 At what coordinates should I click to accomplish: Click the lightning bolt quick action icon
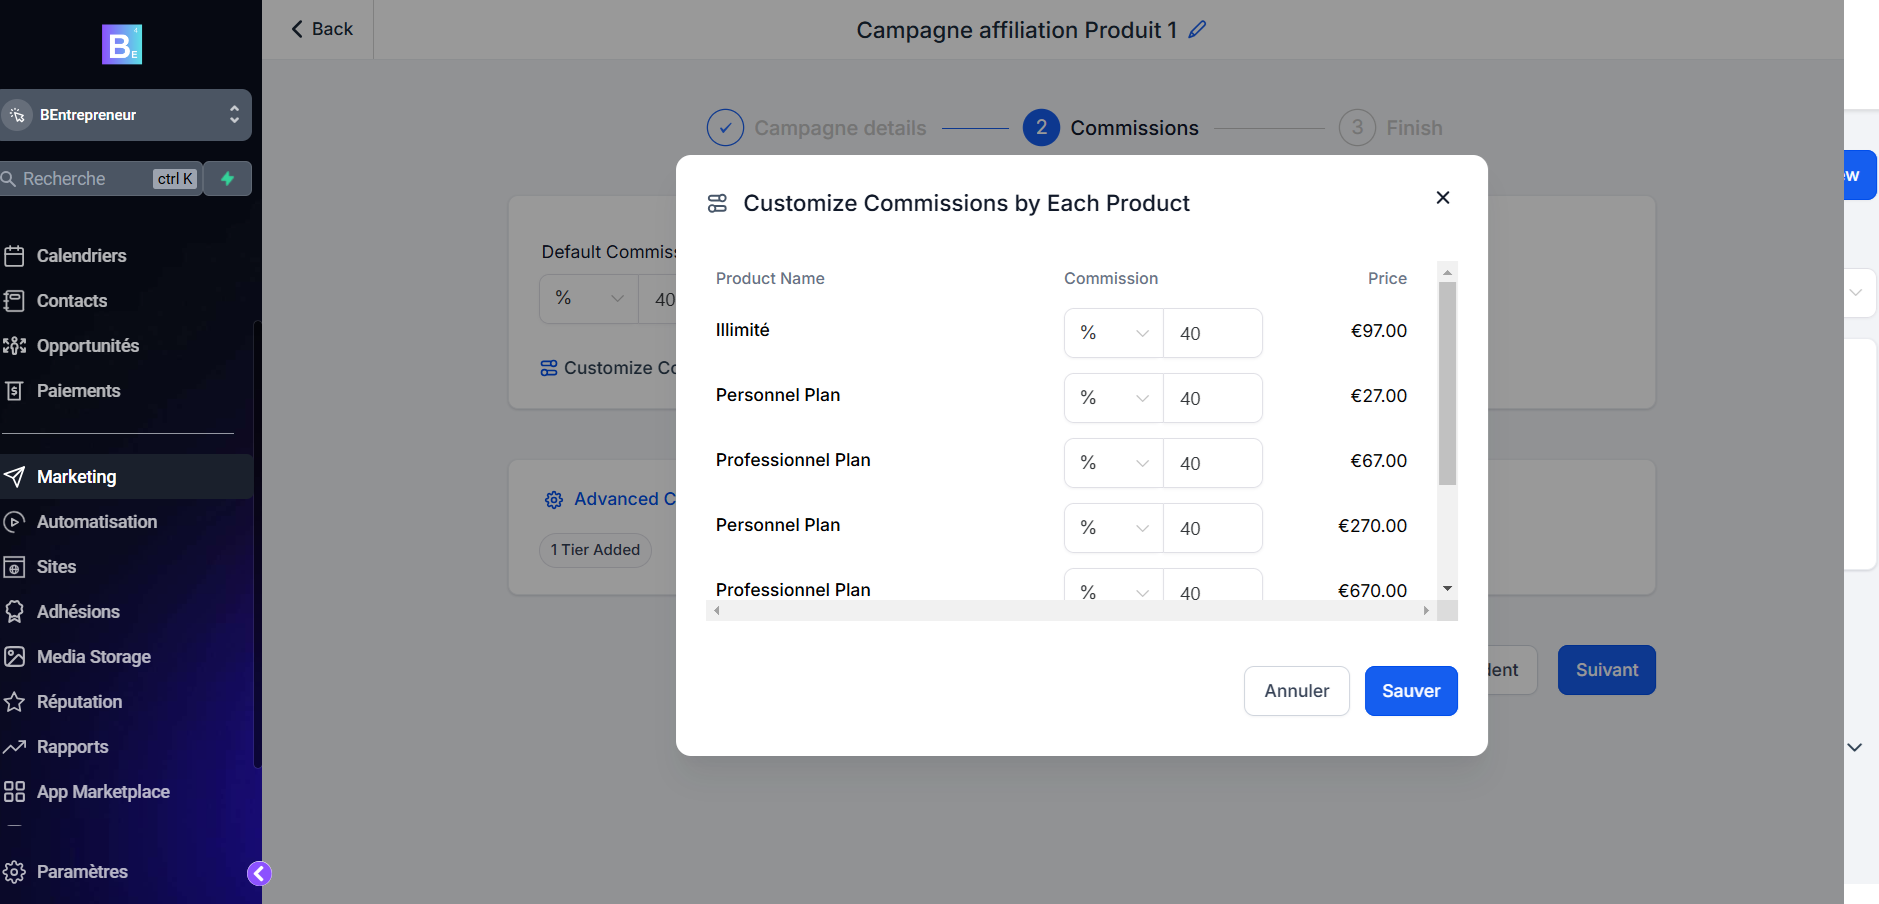pyautogui.click(x=228, y=178)
